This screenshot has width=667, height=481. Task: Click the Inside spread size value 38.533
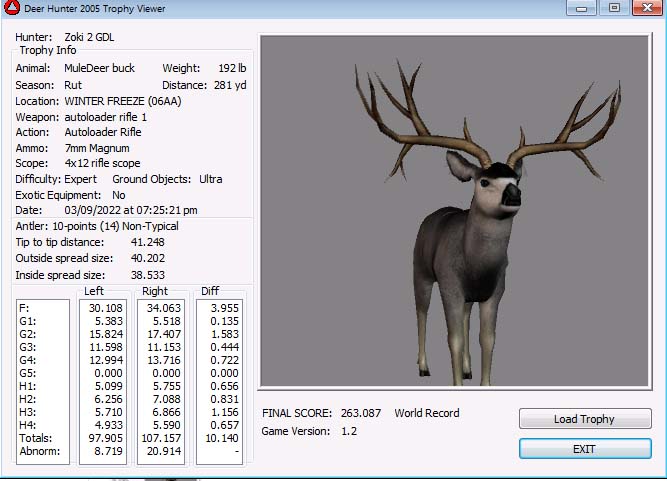tap(147, 274)
